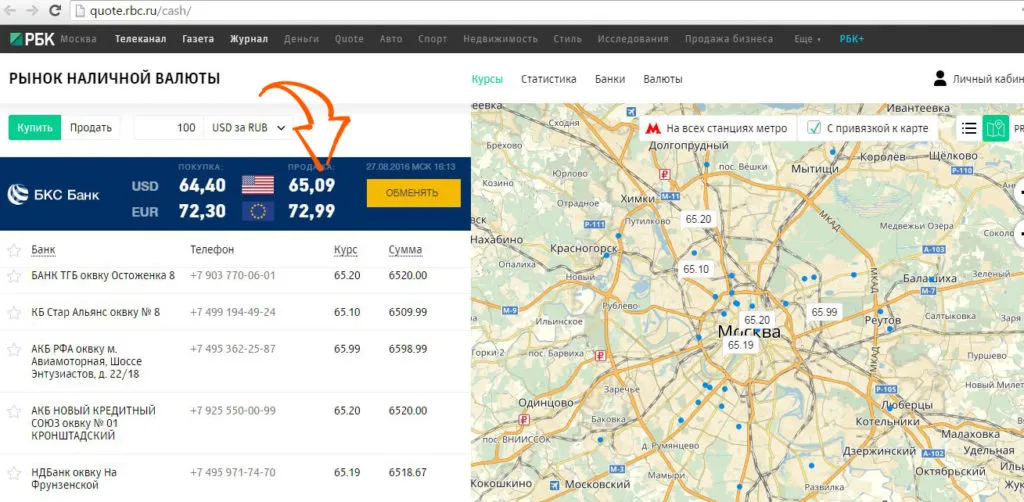This screenshot has height=502, width=1024.
Task: Star the АКБ РФА row
Action: click(14, 350)
